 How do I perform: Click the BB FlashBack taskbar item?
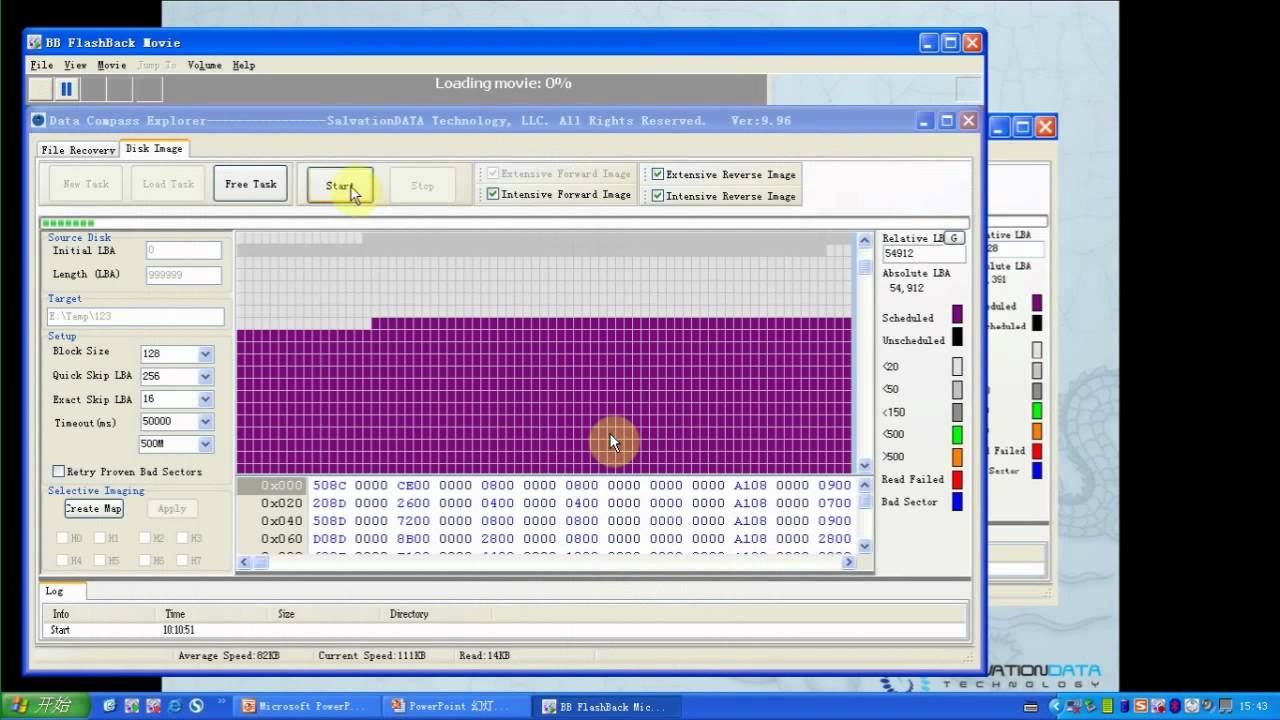coord(604,706)
